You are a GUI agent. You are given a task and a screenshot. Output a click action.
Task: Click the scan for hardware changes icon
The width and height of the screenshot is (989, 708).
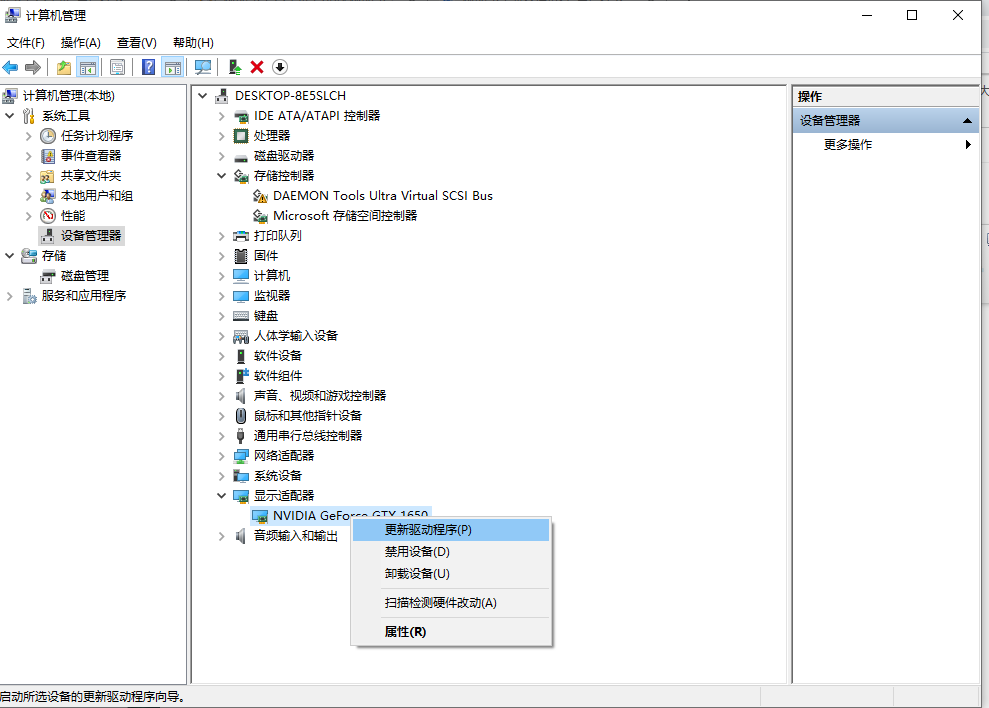tap(203, 67)
